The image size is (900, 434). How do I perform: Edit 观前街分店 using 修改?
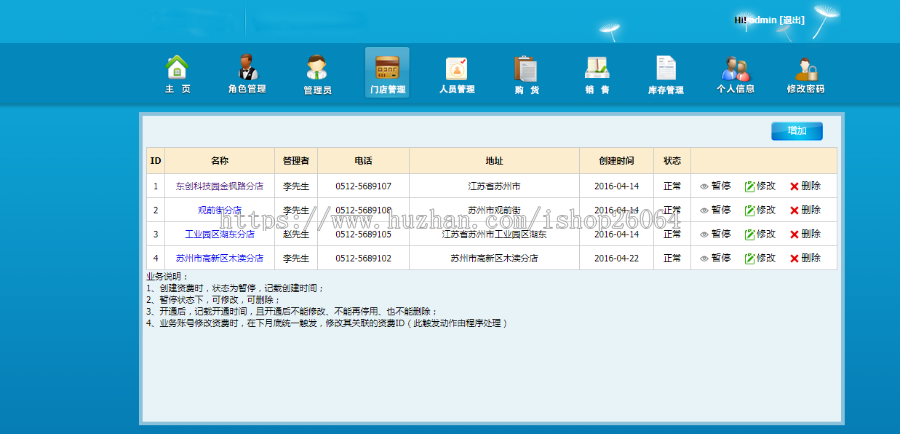(760, 210)
